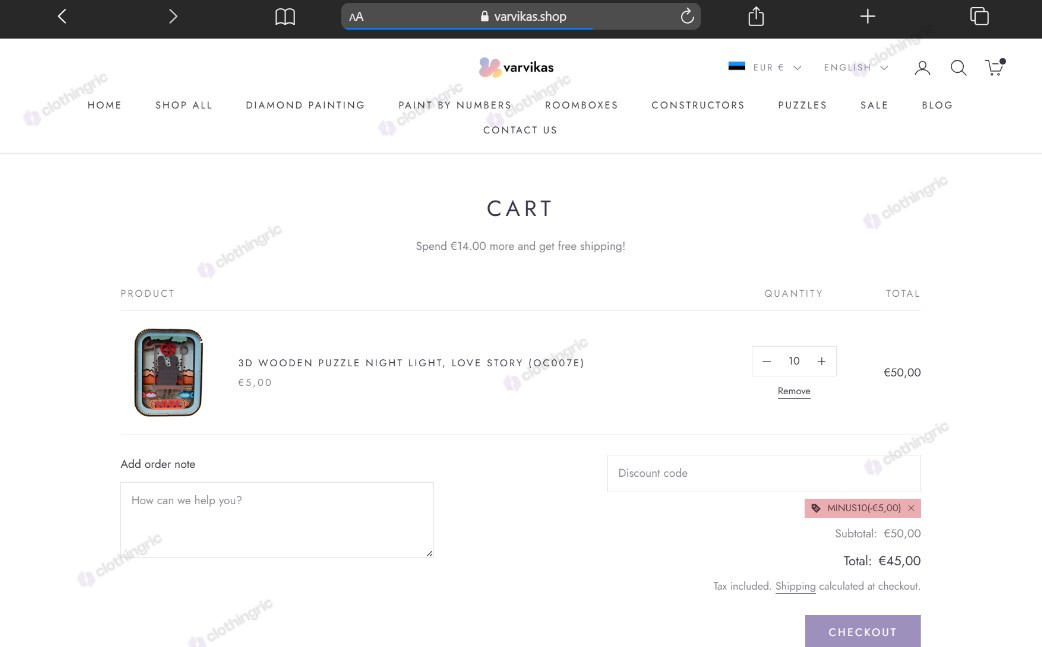Go forward with the browser forward arrow
Screen dimensions: 1042x647
(173, 16)
